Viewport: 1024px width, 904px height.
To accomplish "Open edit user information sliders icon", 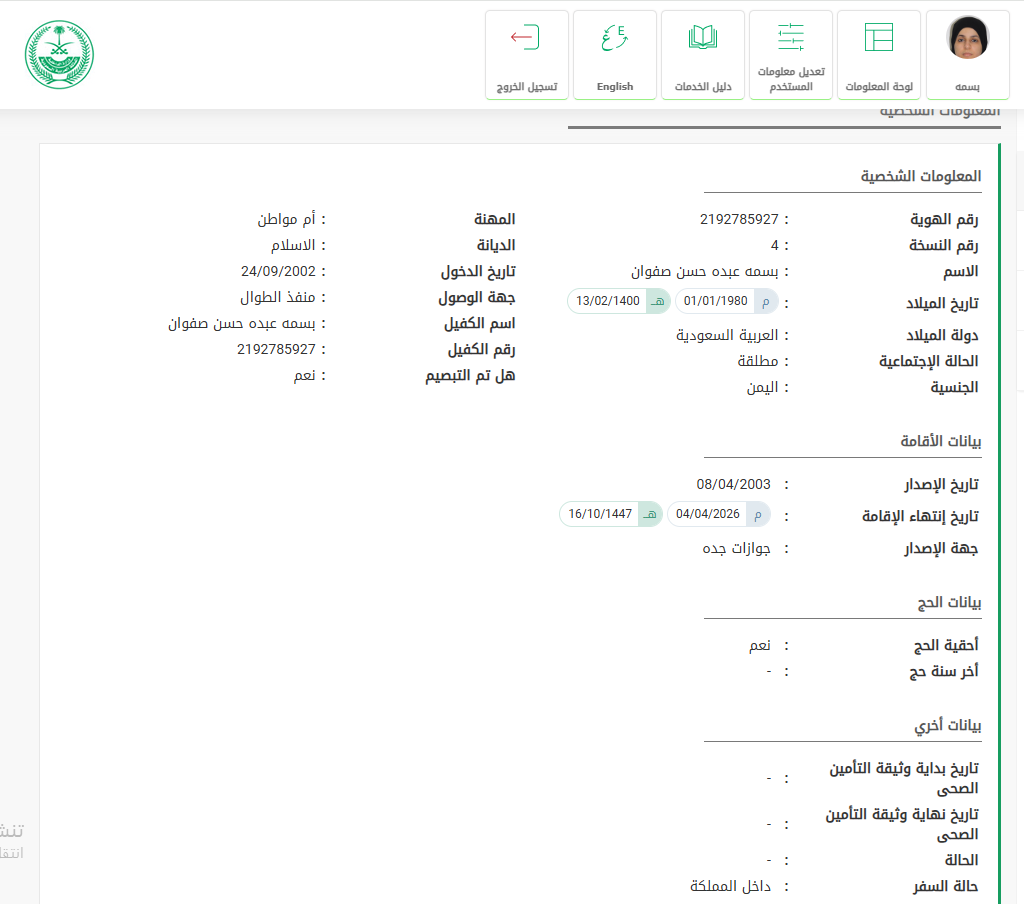I will (790, 38).
